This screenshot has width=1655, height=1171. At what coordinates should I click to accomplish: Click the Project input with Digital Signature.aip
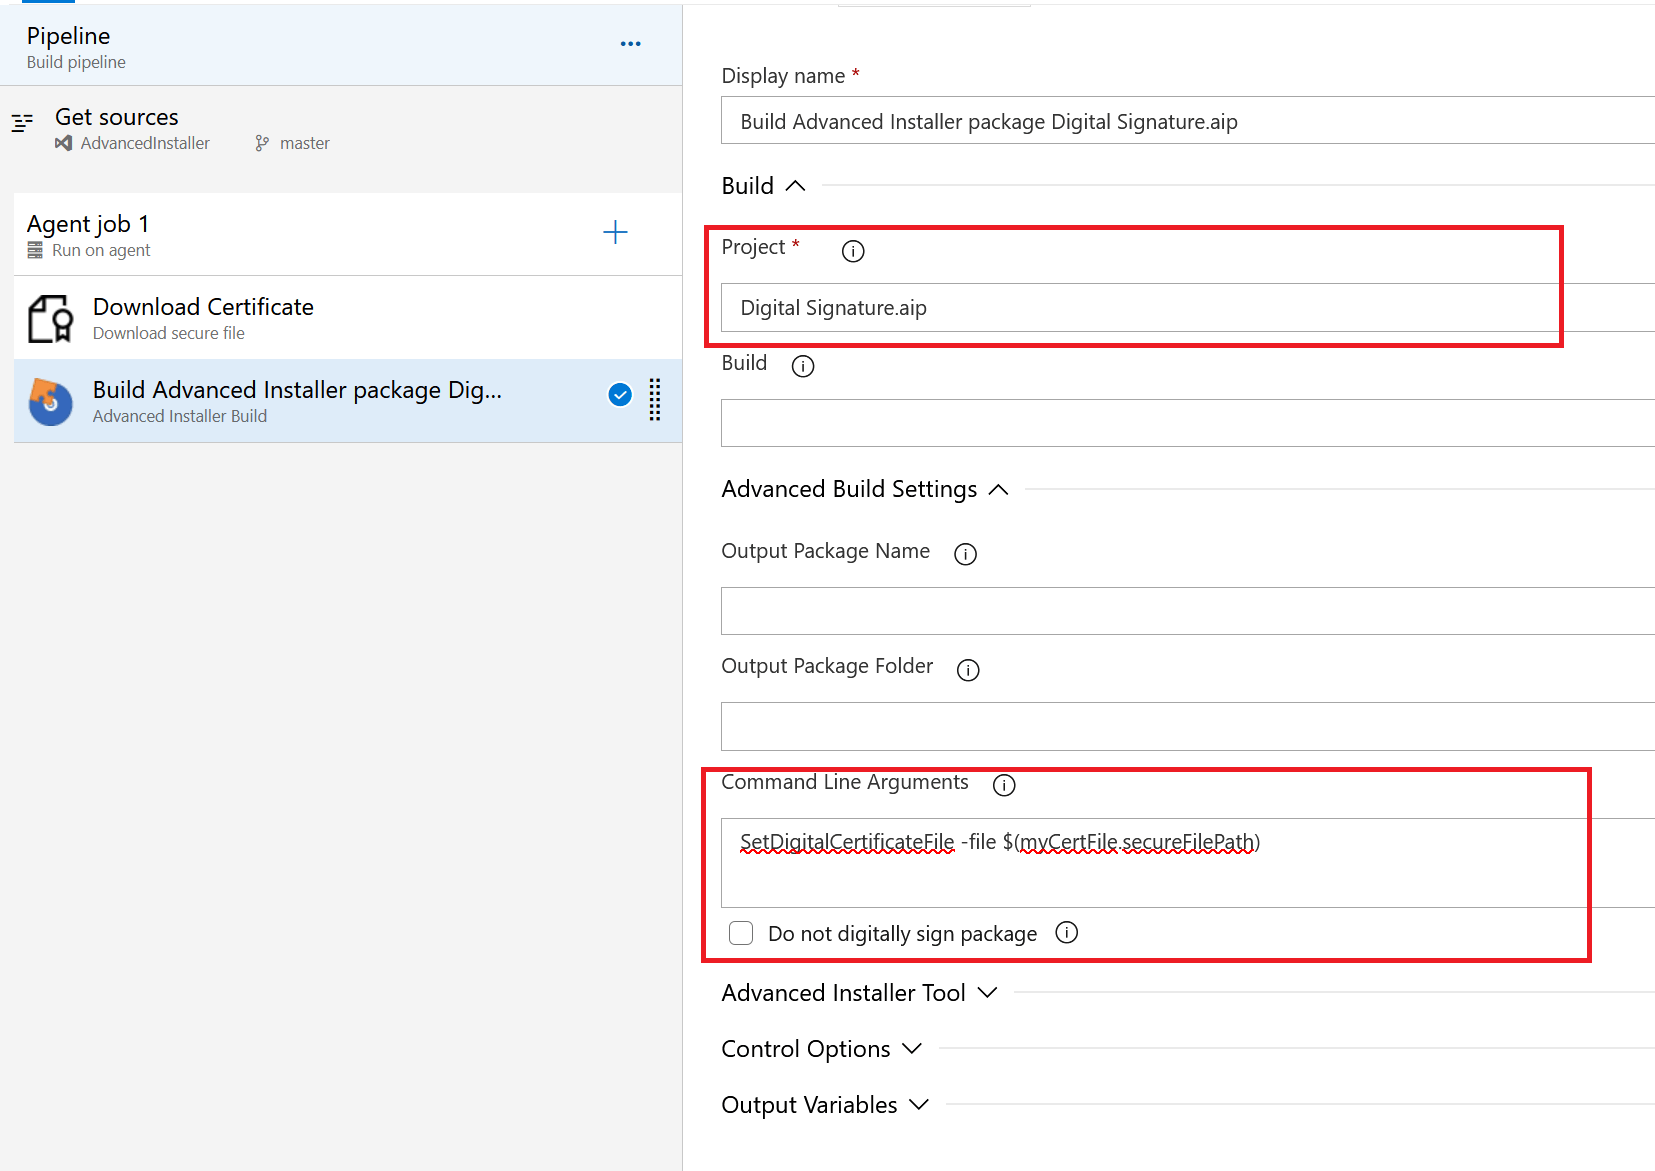click(x=1188, y=307)
